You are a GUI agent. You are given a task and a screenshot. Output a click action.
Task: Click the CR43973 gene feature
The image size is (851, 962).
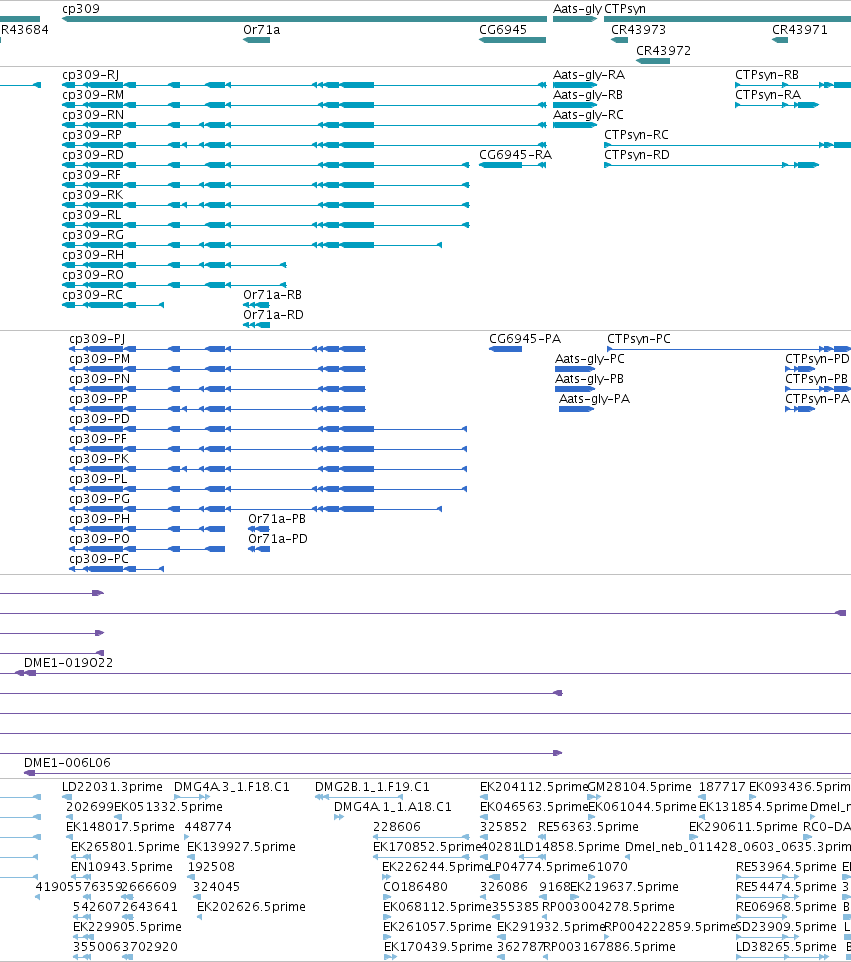pyautogui.click(x=620, y=40)
